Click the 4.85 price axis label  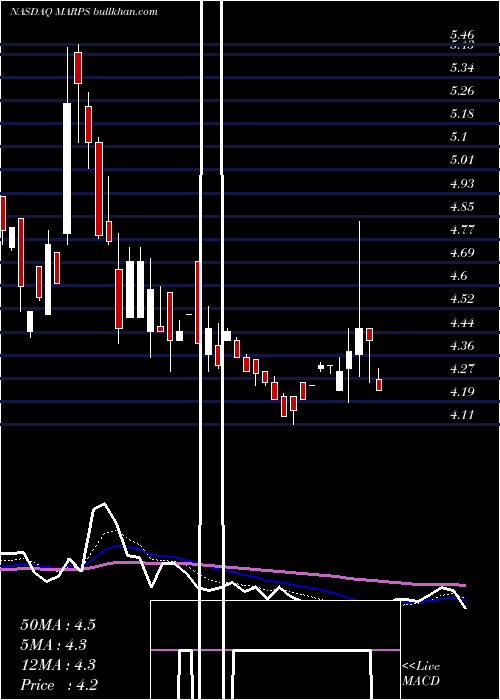[x=462, y=207]
